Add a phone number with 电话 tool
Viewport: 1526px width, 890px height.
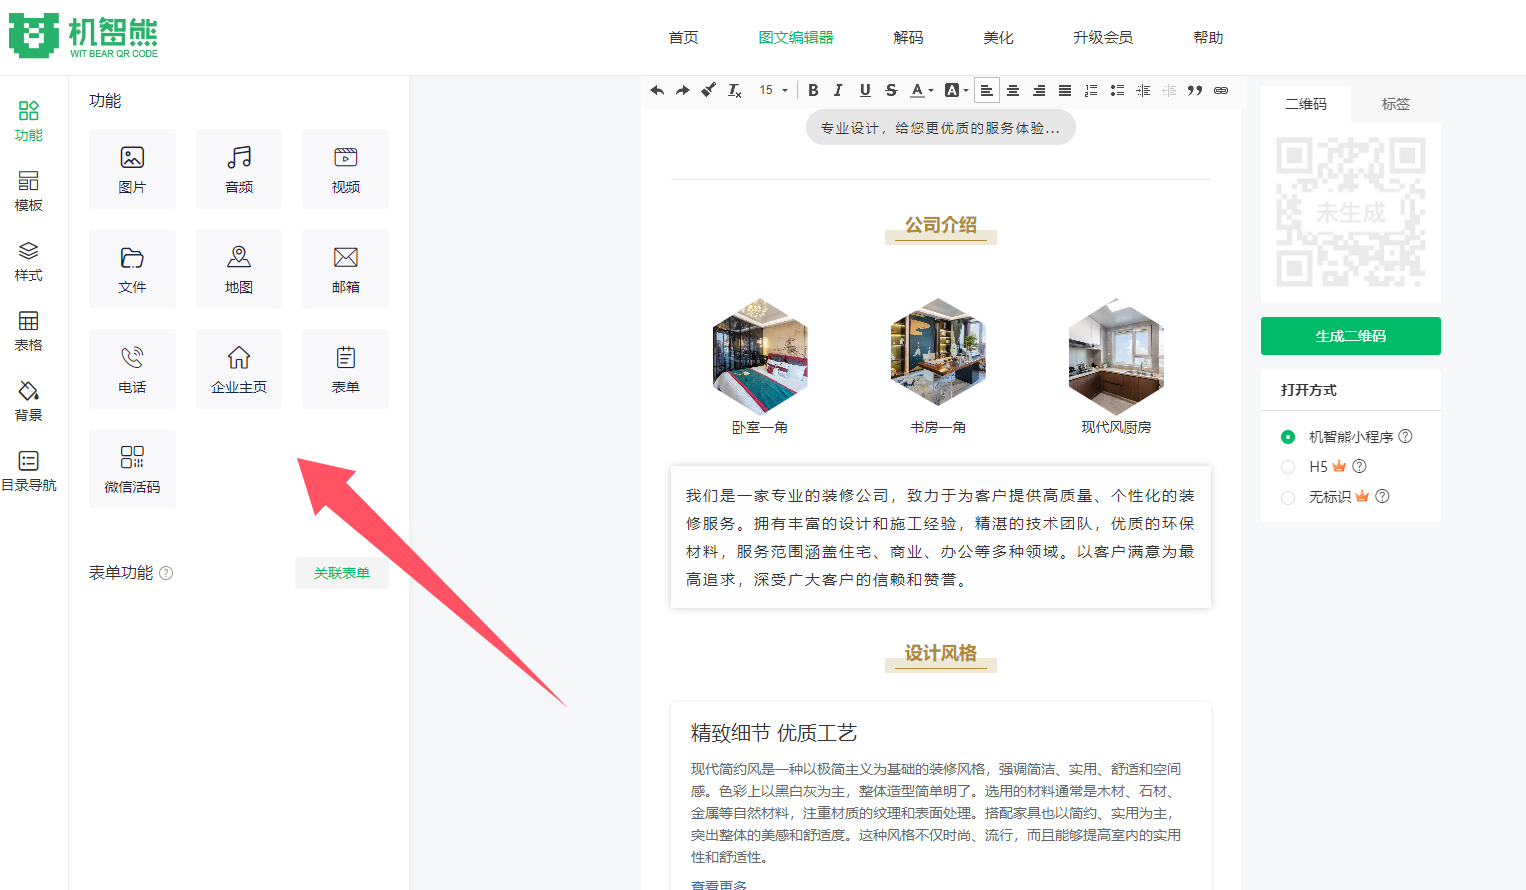click(132, 369)
